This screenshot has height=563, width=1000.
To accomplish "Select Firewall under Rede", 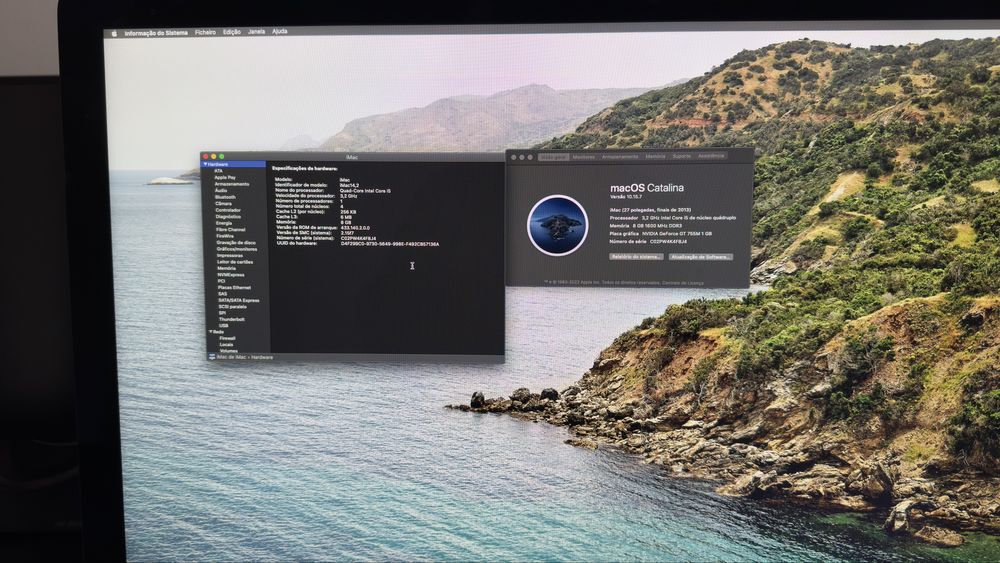I will [227, 339].
